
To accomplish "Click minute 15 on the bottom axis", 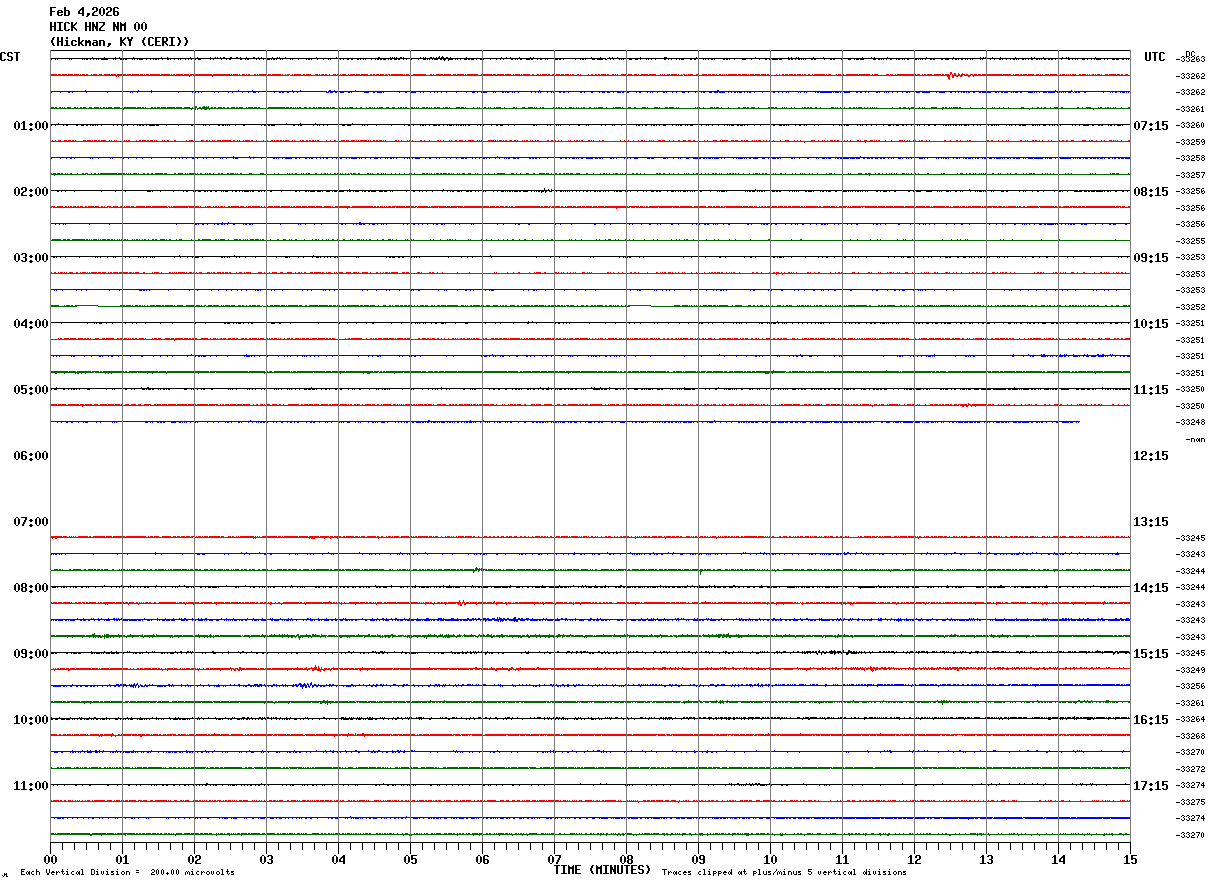I will 1130,860.
